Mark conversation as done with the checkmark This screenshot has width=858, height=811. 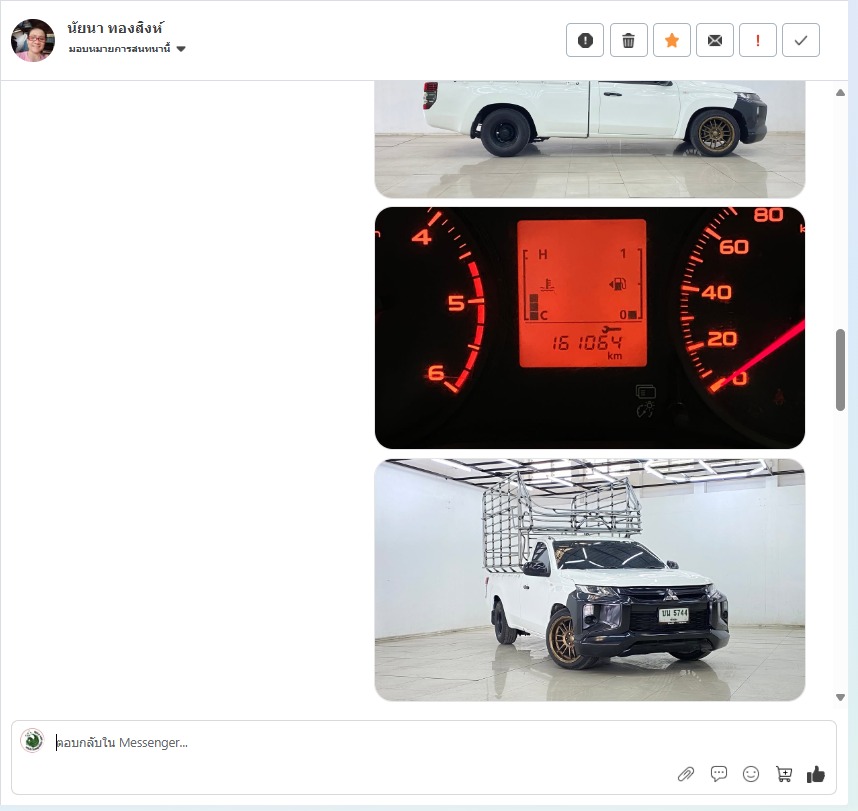(x=801, y=40)
